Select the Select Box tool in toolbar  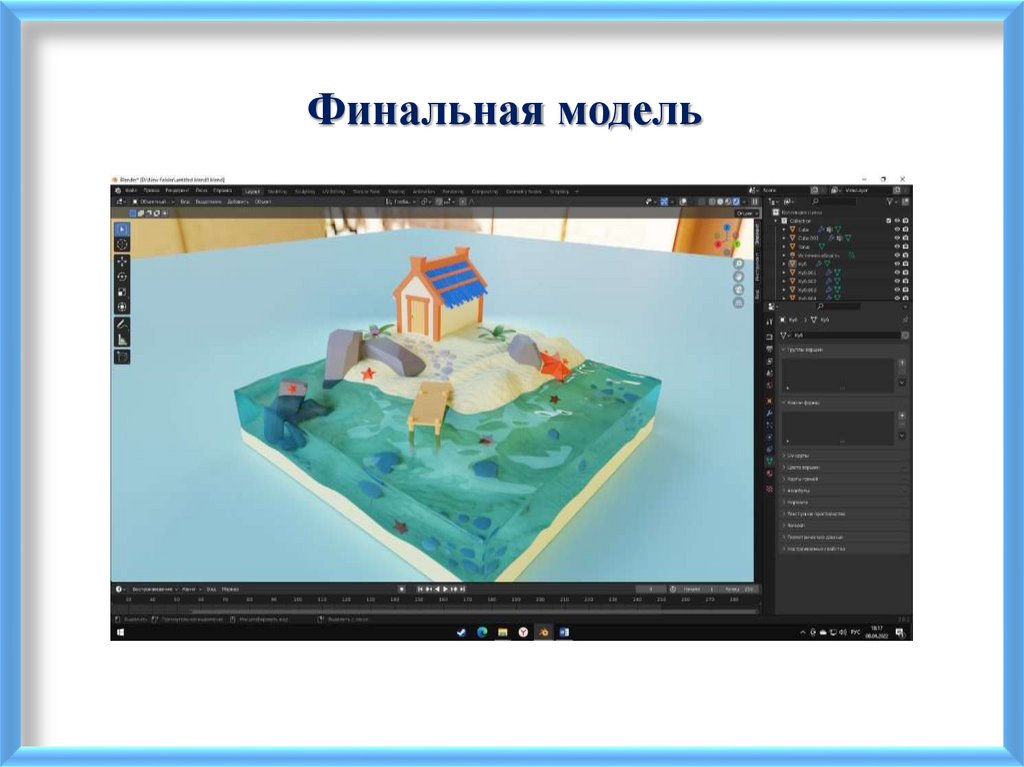tap(121, 229)
